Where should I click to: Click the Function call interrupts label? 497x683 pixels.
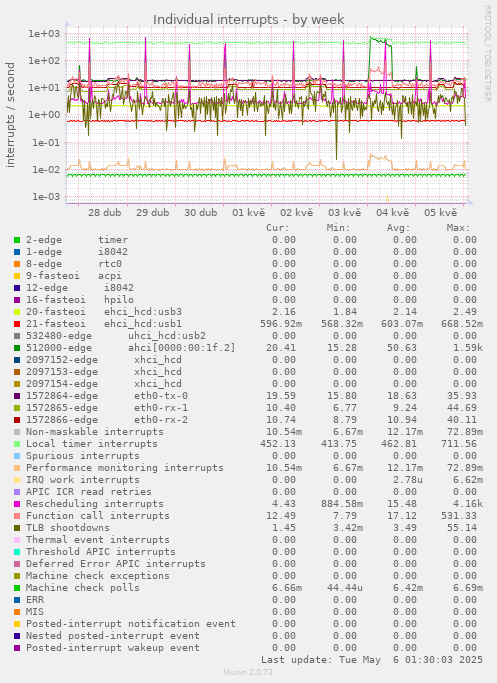(98, 516)
